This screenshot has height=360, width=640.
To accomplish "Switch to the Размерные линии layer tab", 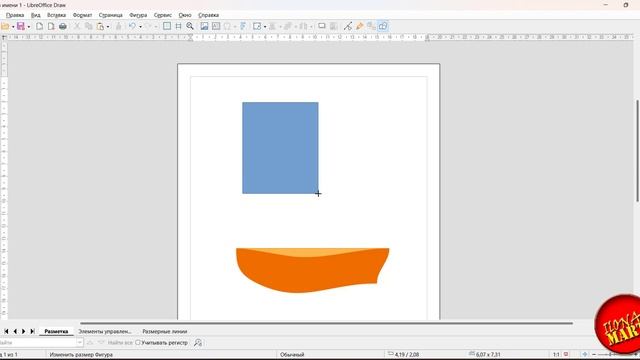I will point(164,331).
